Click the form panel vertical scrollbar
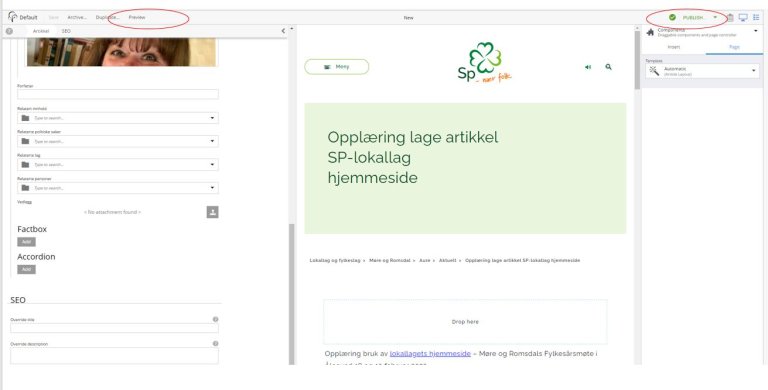The height and width of the screenshot is (390, 768). tap(291, 294)
